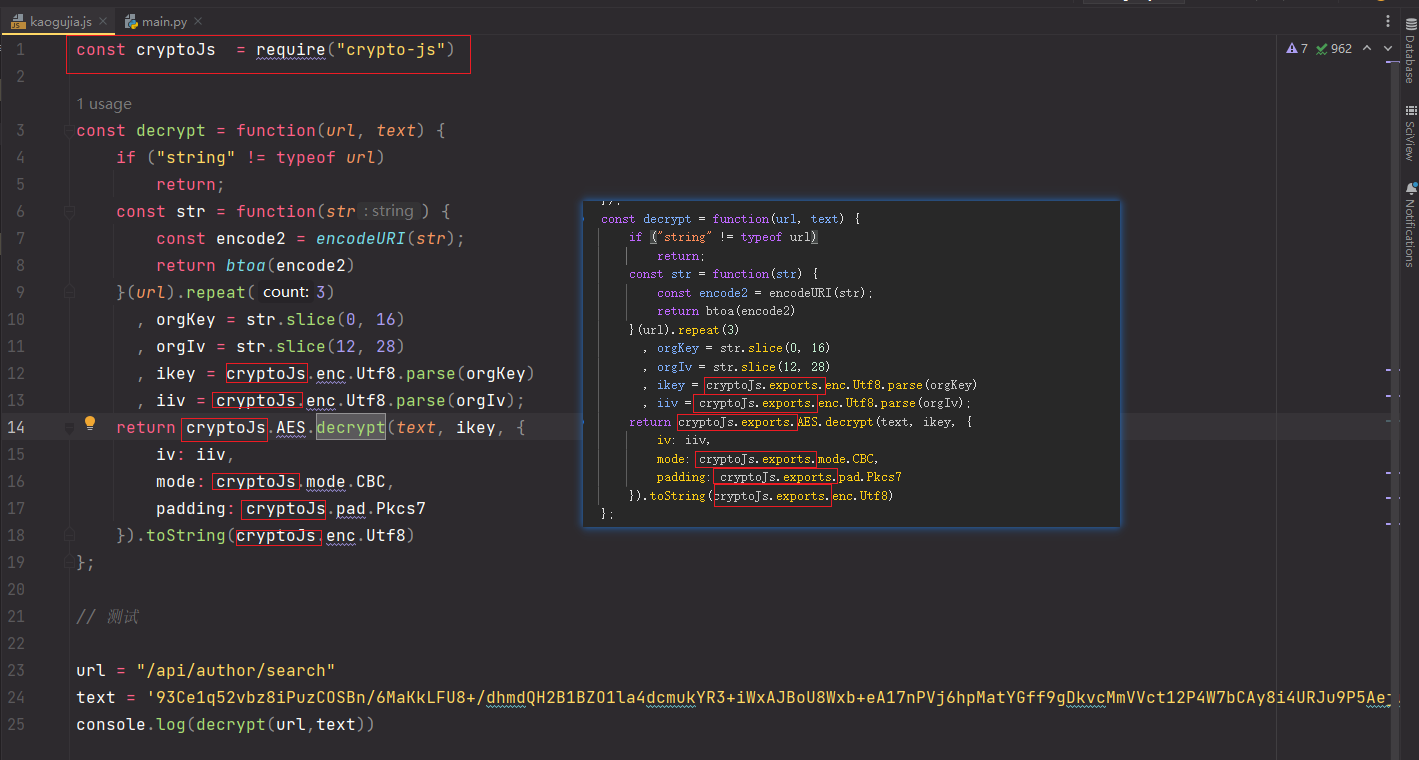Toggle the fold marker at line 9

click(69, 293)
